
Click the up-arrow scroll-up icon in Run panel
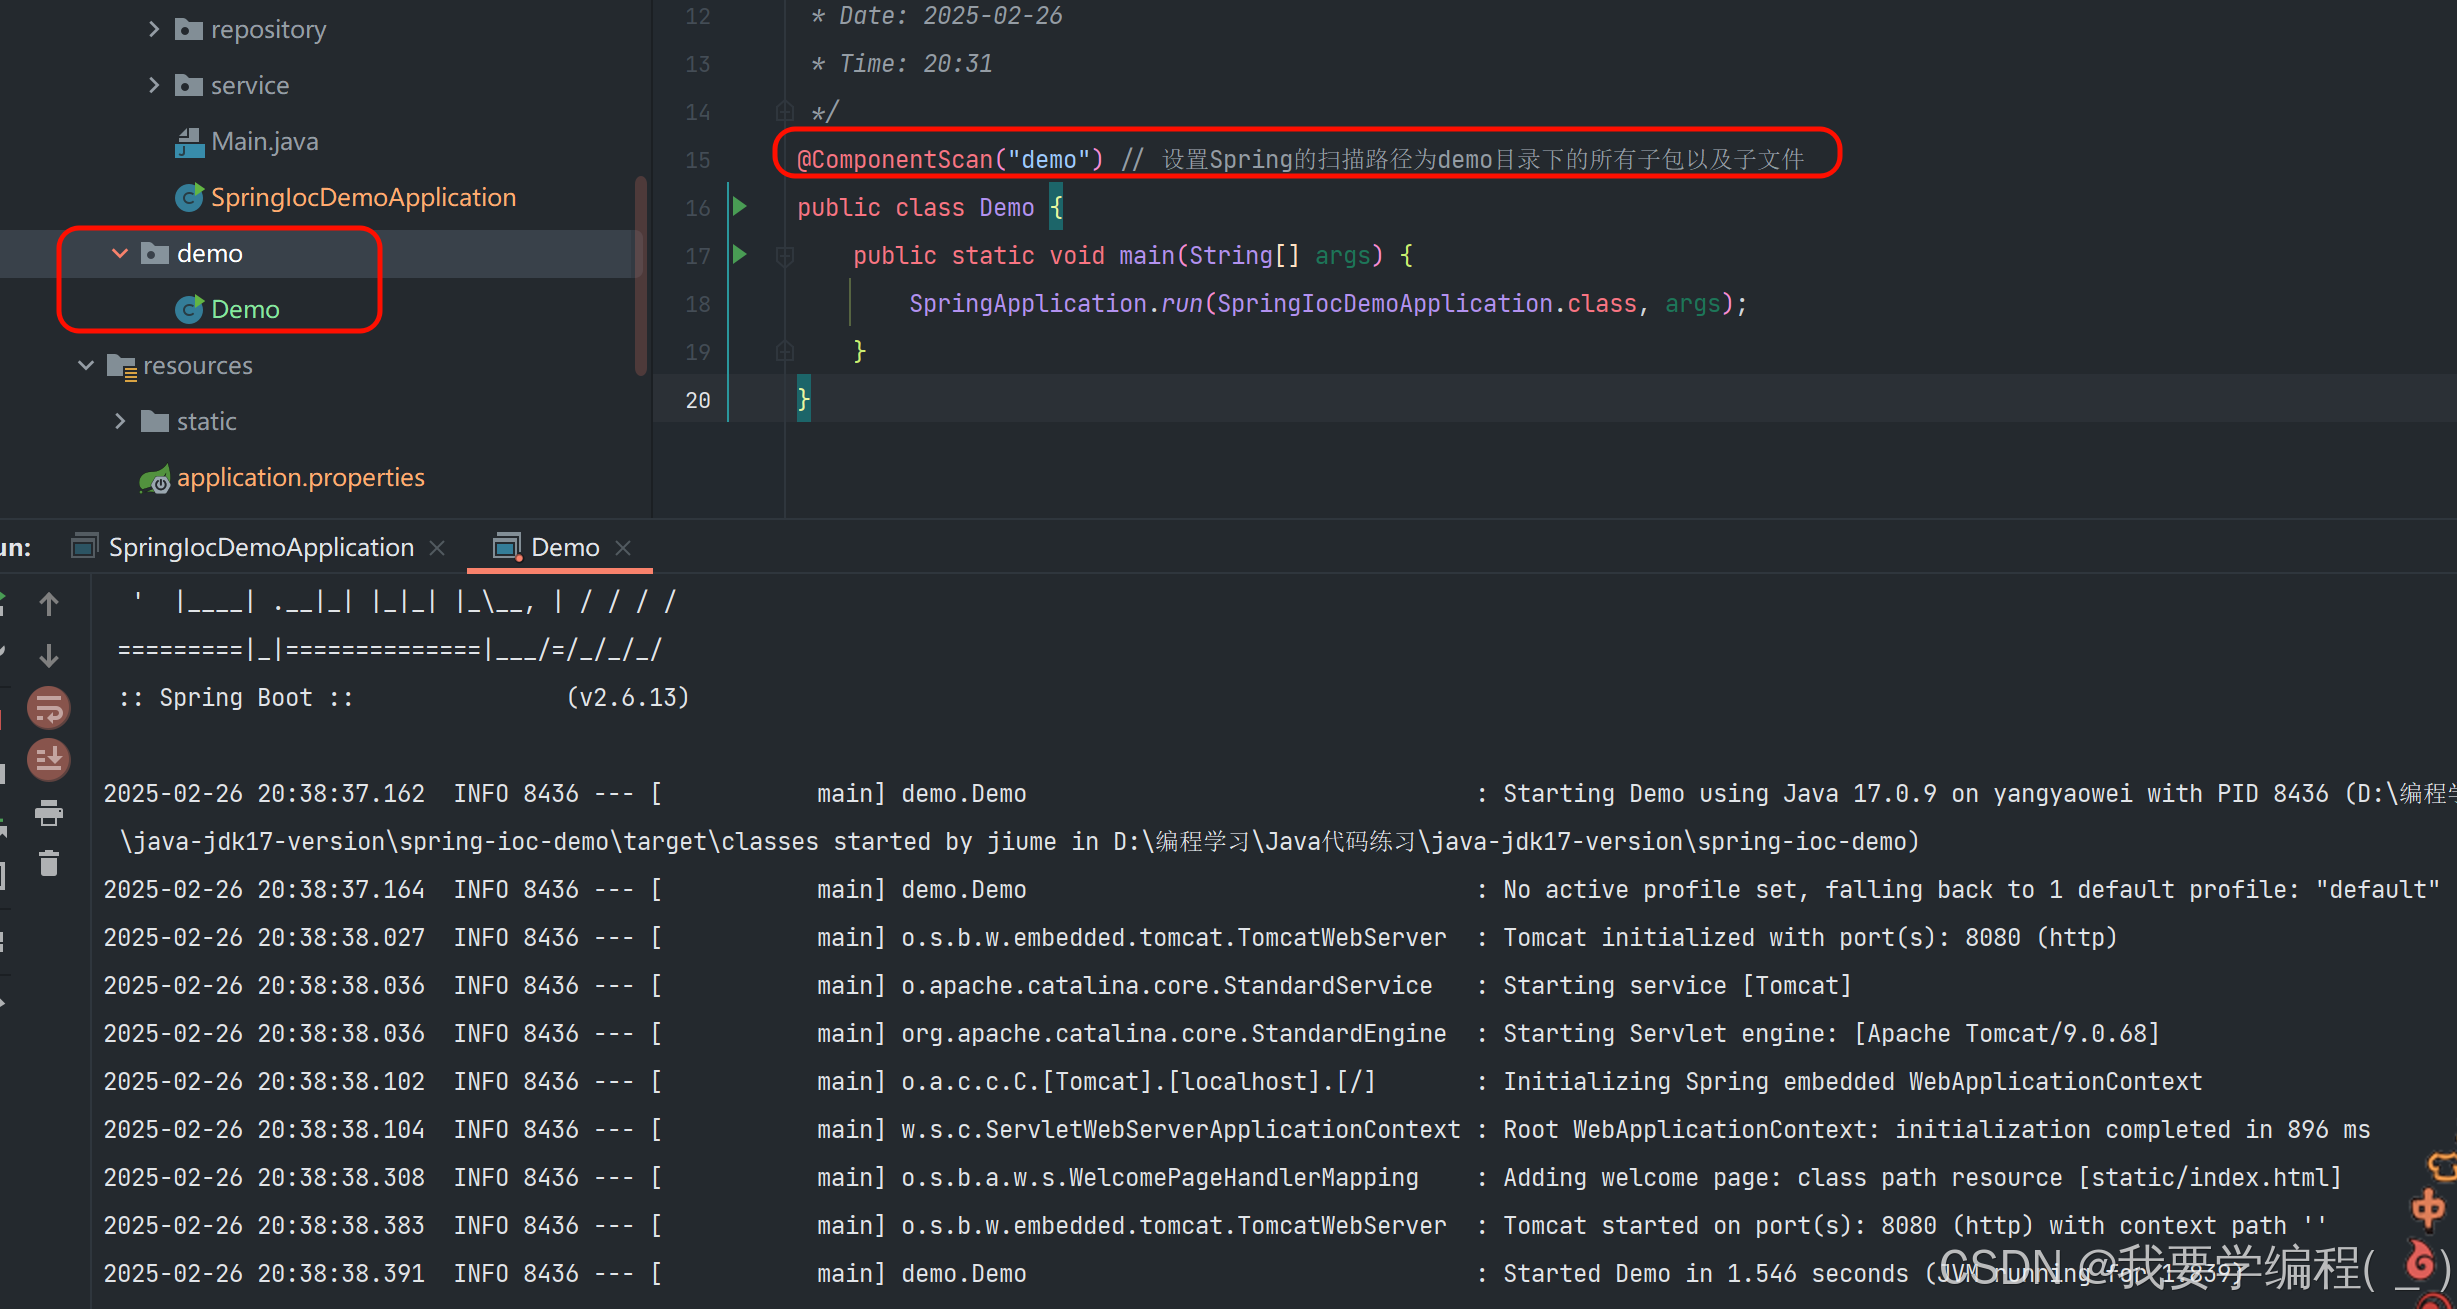point(48,603)
